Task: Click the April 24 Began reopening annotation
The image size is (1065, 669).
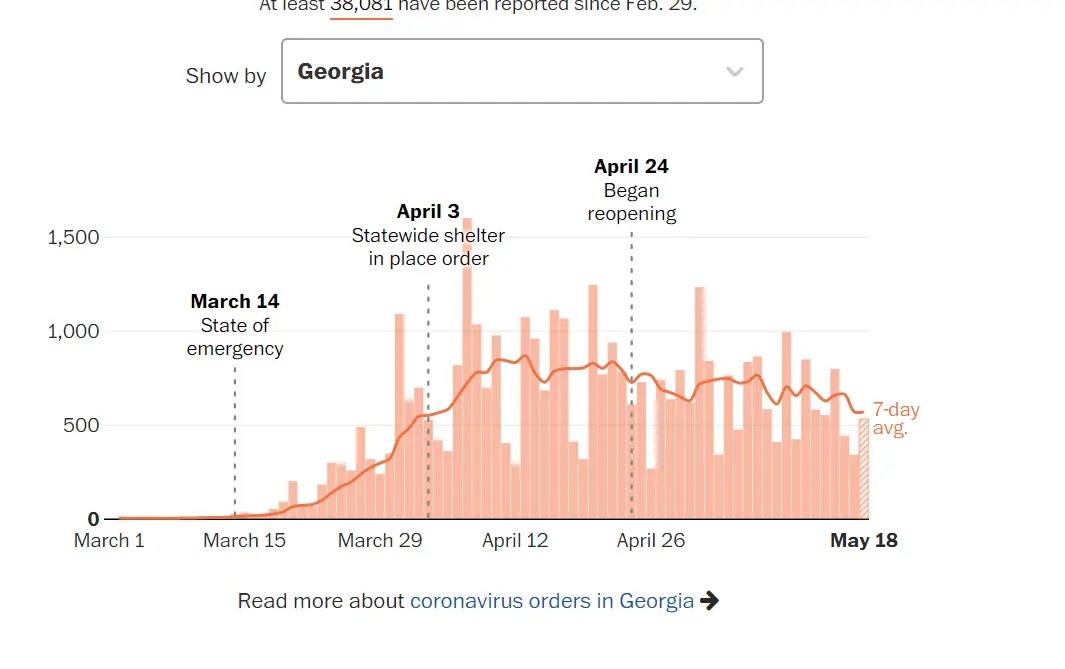Action: coord(631,190)
